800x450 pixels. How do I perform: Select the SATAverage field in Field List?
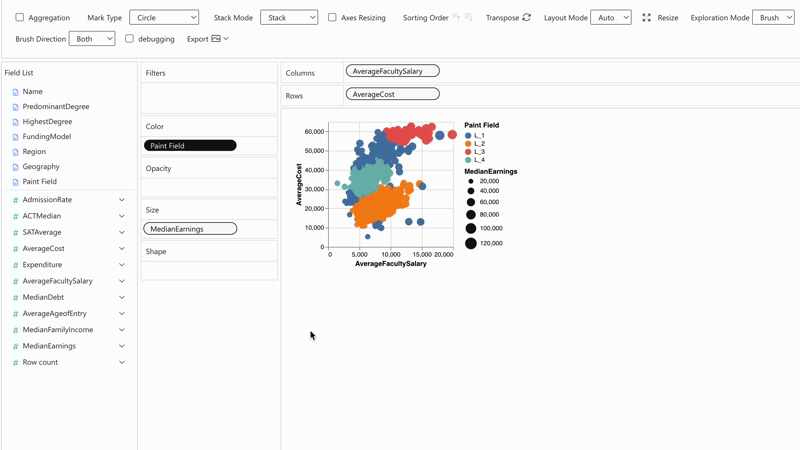pos(42,232)
